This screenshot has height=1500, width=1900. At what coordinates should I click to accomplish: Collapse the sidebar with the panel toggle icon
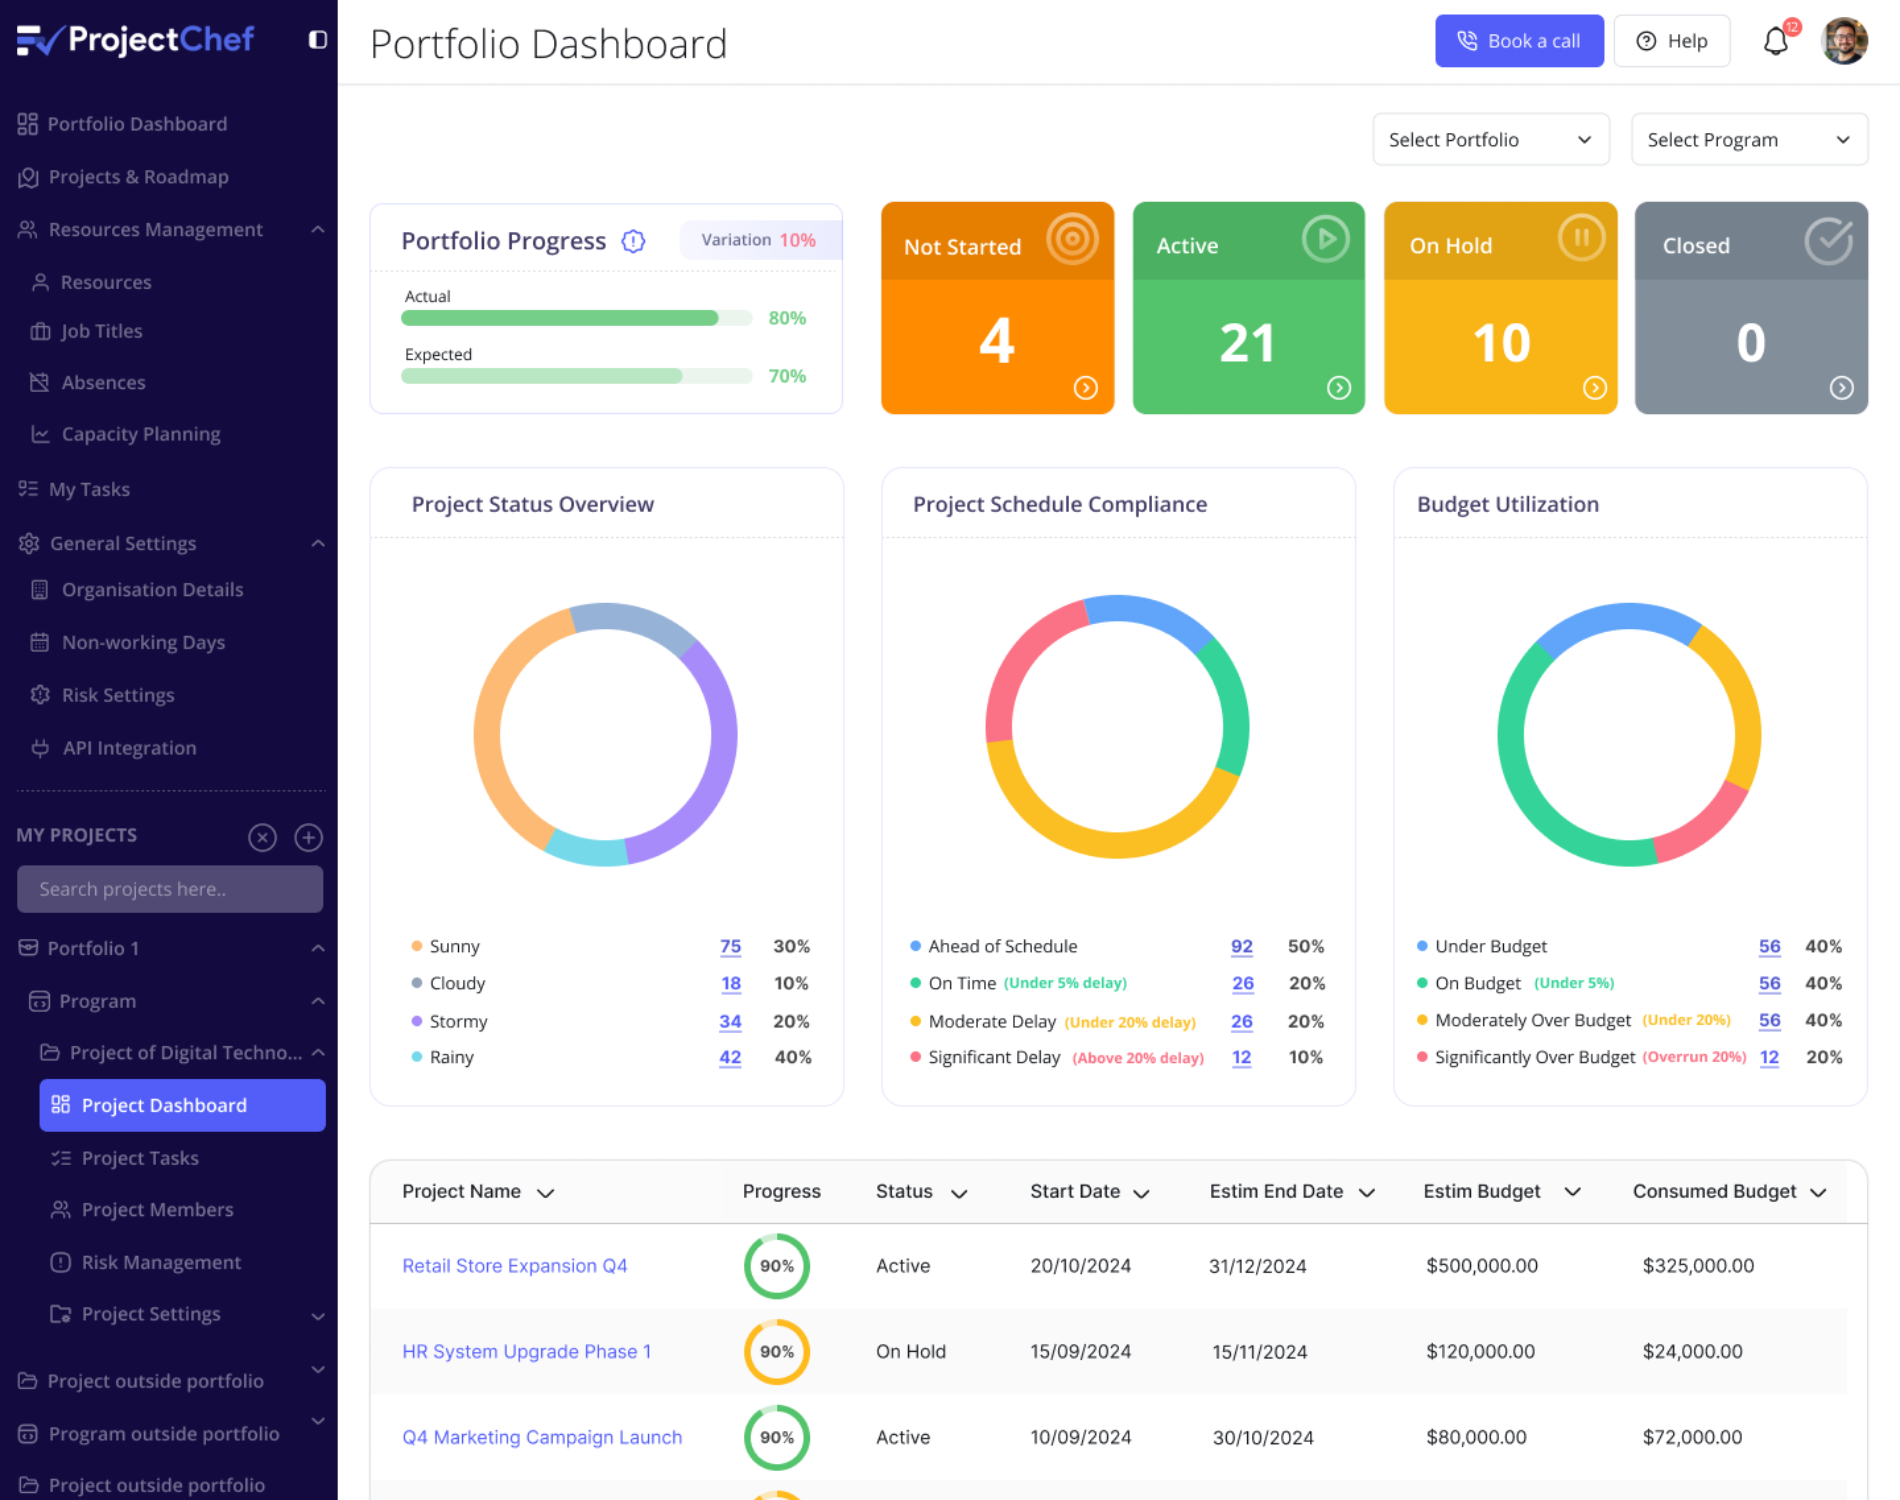[317, 40]
